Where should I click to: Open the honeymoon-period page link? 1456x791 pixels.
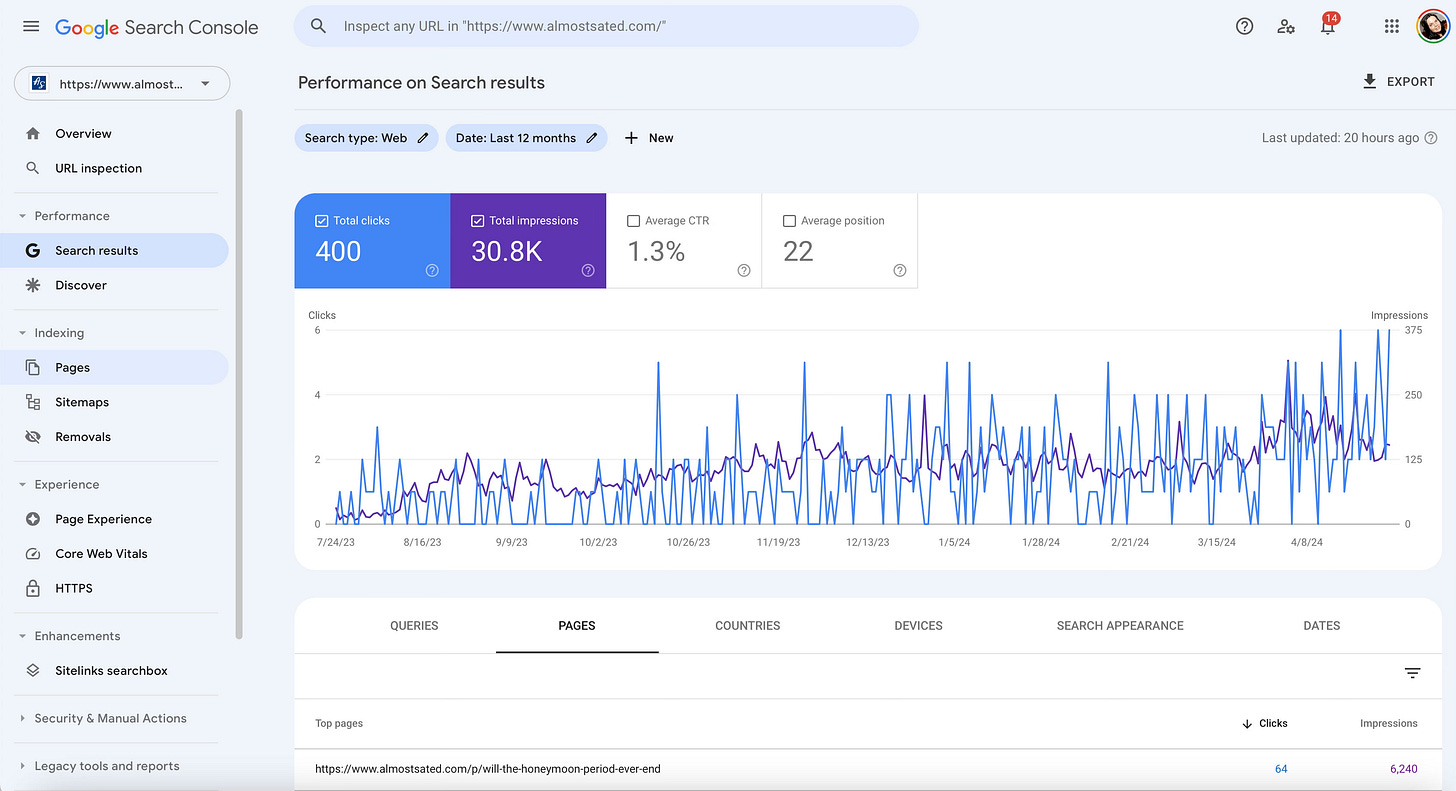(488, 768)
